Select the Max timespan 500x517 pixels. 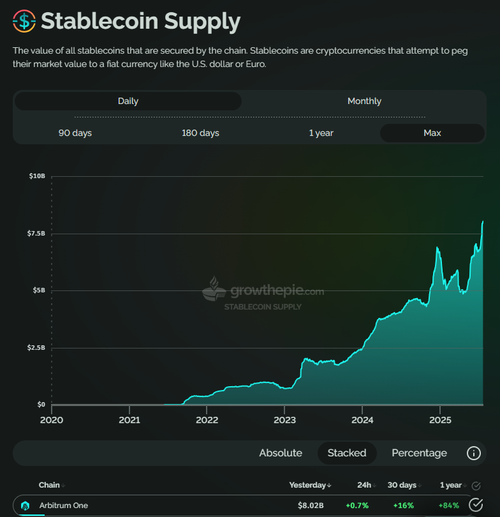pyautogui.click(x=432, y=133)
